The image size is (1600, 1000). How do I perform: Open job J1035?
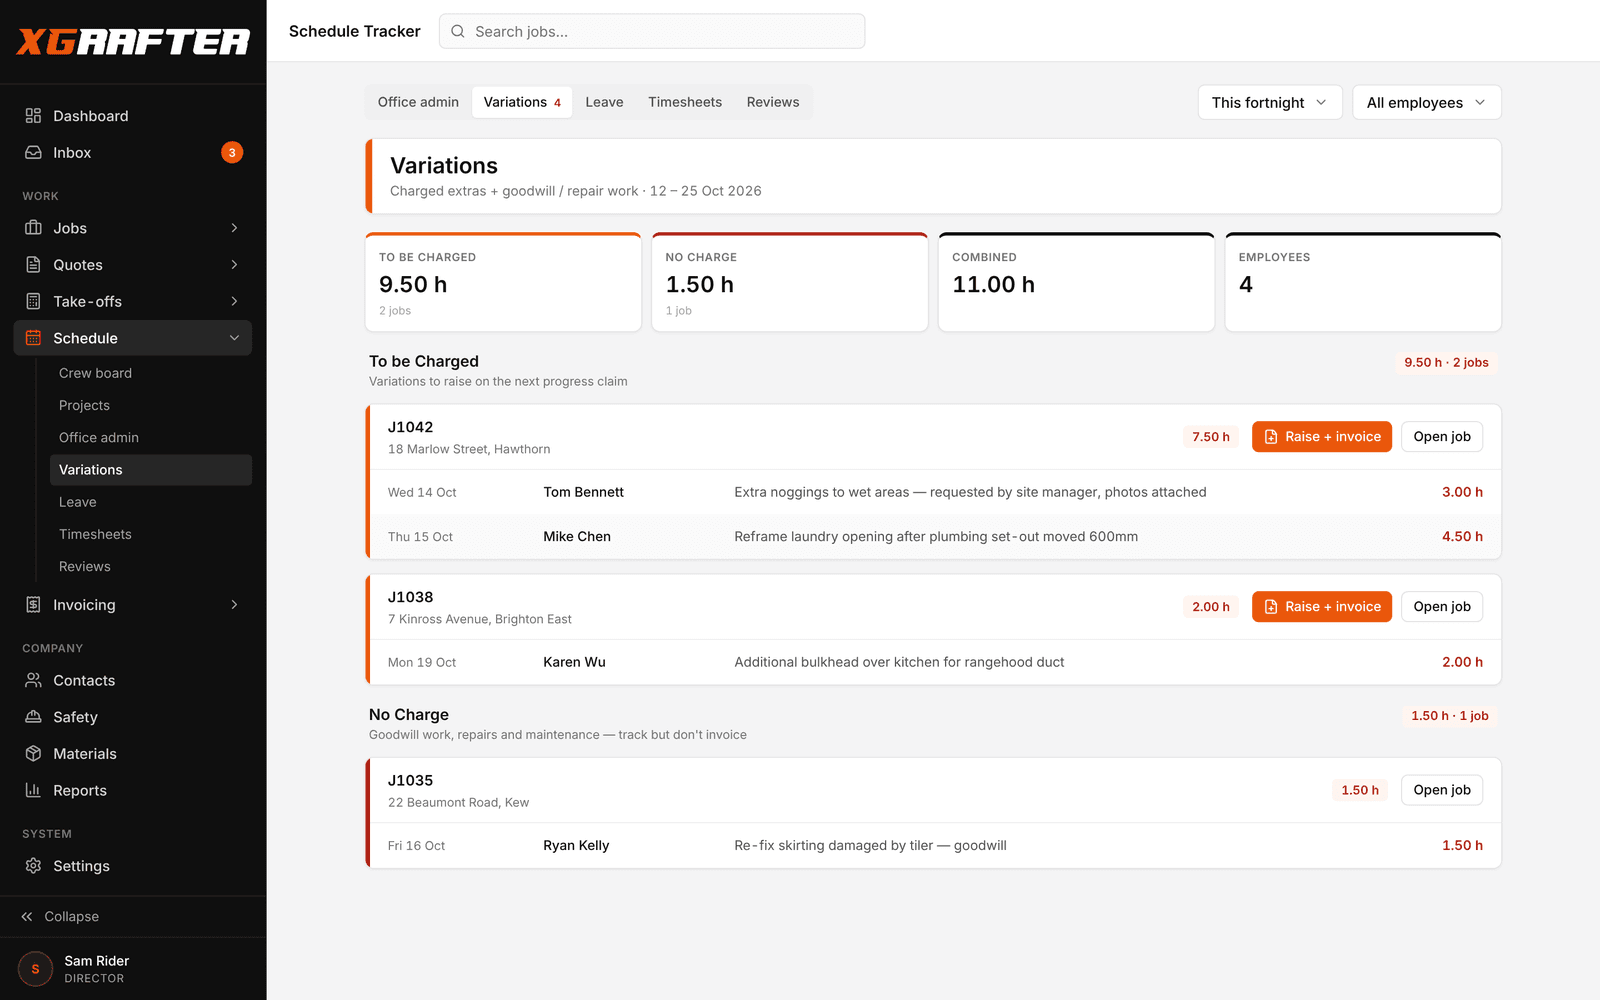click(1442, 790)
